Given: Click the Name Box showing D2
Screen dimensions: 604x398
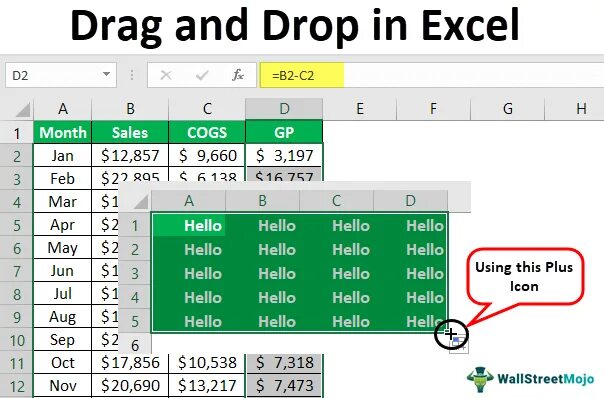Looking at the screenshot, I should click(x=61, y=75).
